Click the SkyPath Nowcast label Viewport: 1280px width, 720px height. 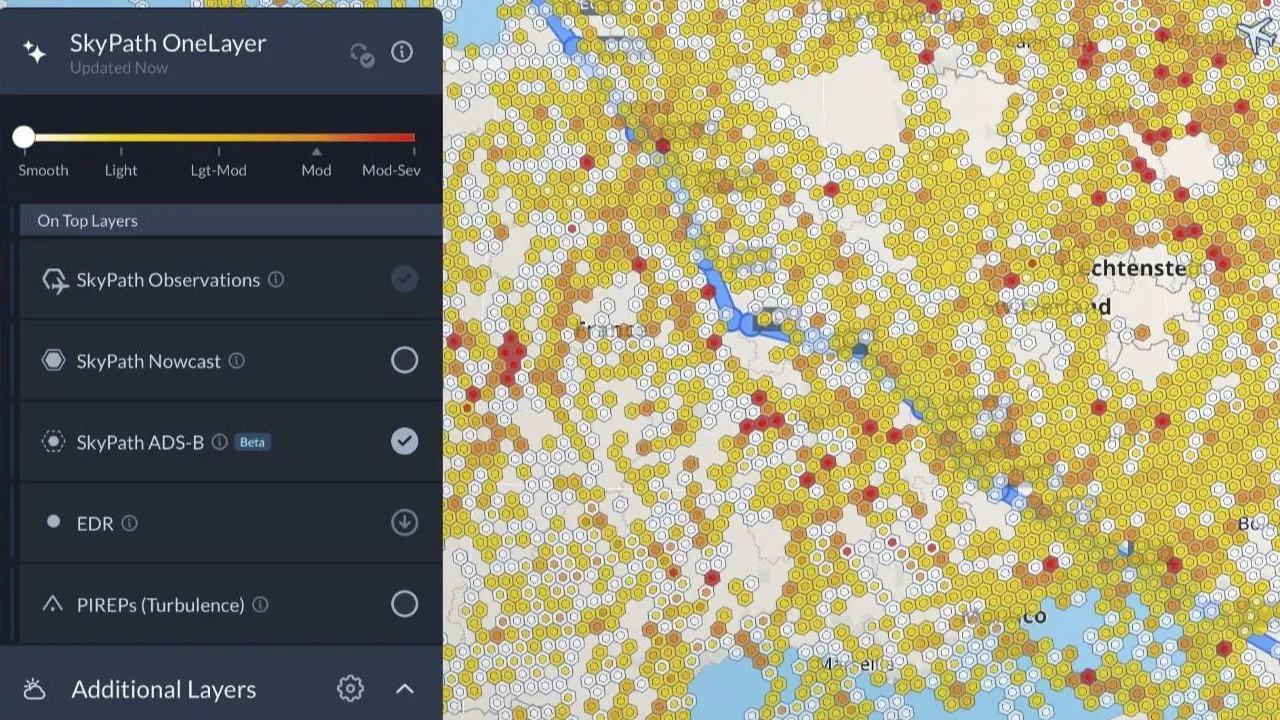pos(149,361)
